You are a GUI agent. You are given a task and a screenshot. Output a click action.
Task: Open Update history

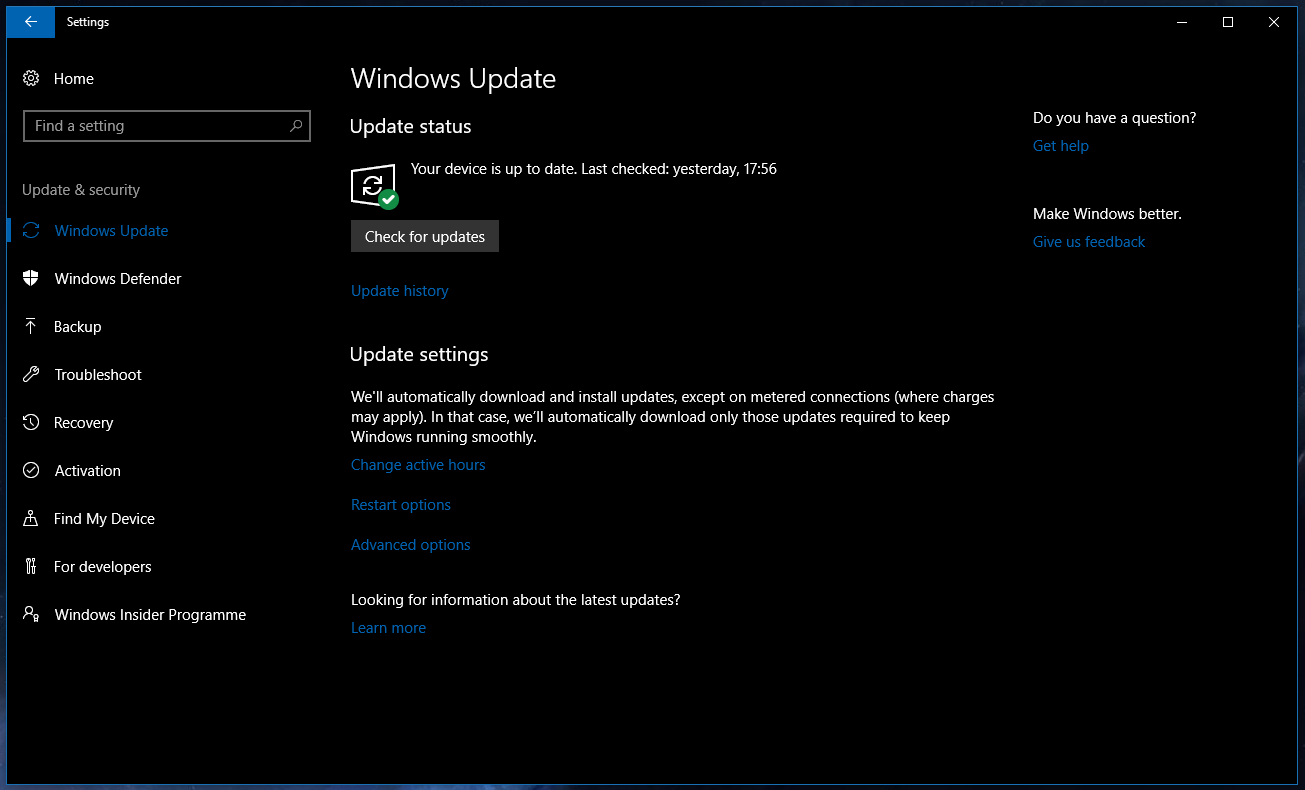click(x=399, y=290)
